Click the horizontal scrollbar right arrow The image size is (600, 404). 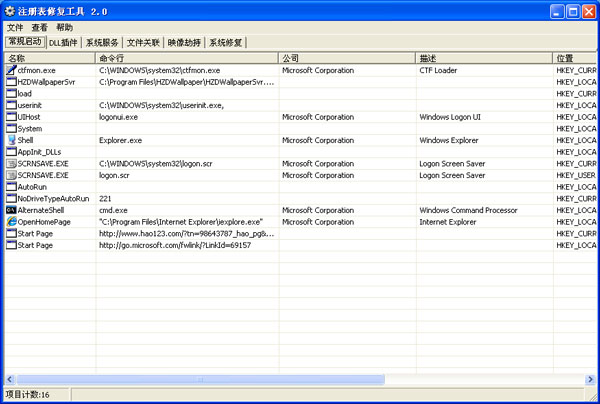(590, 380)
